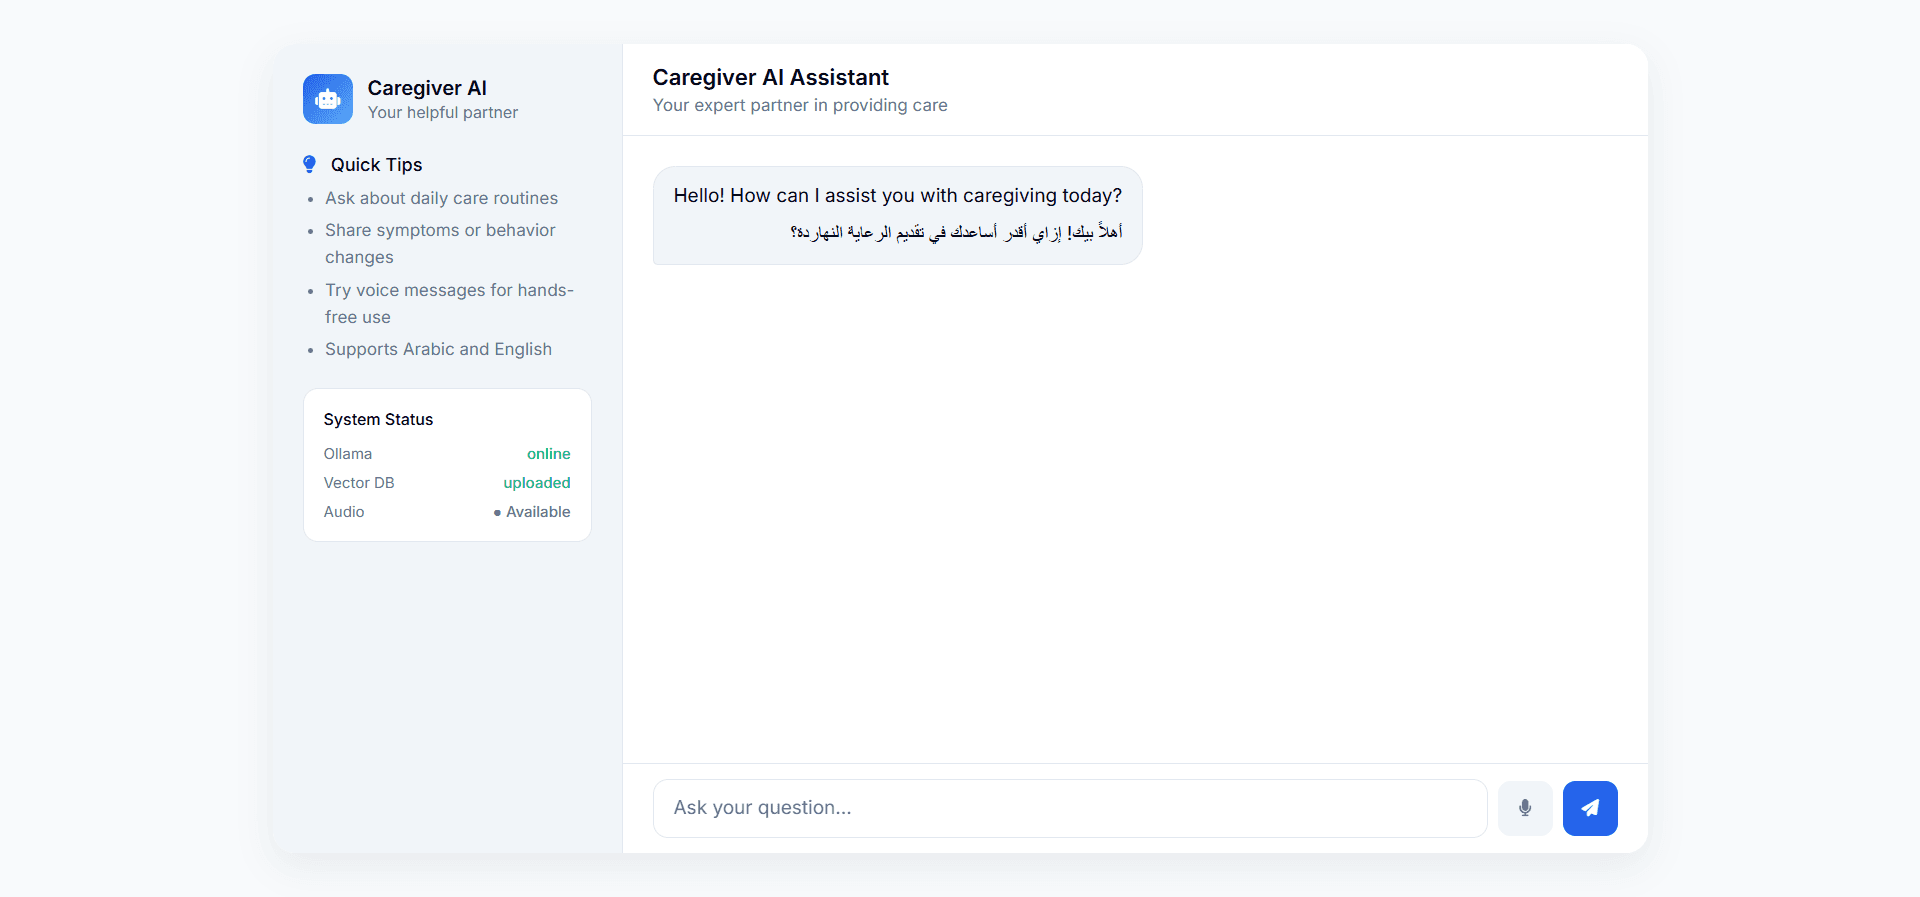Open the Caregiver AI sidebar menu heading
The height and width of the screenshot is (897, 1920).
tap(427, 88)
